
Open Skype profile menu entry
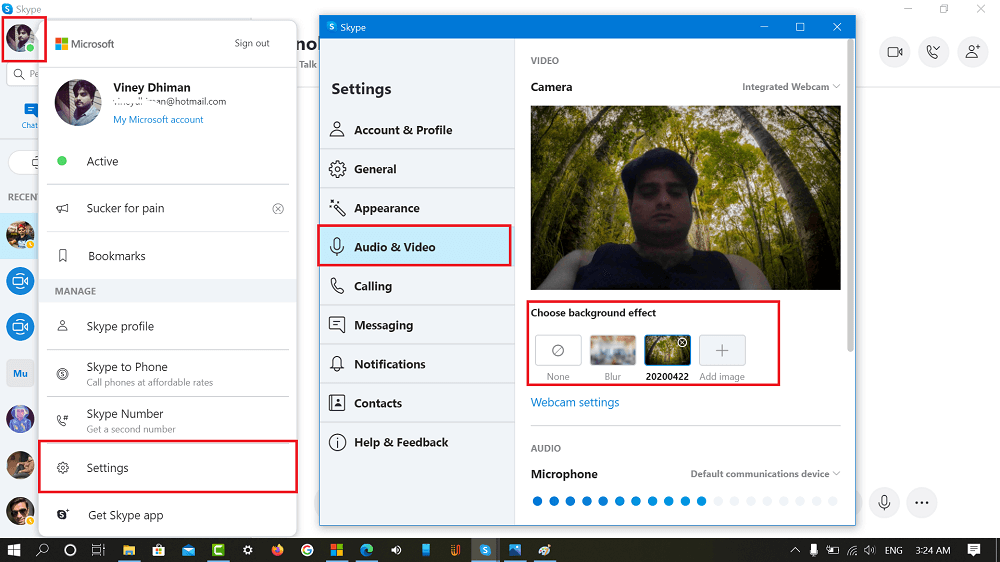point(168,326)
